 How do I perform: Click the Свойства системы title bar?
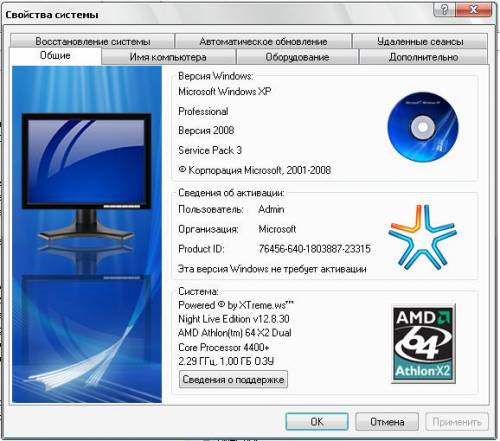217,14
